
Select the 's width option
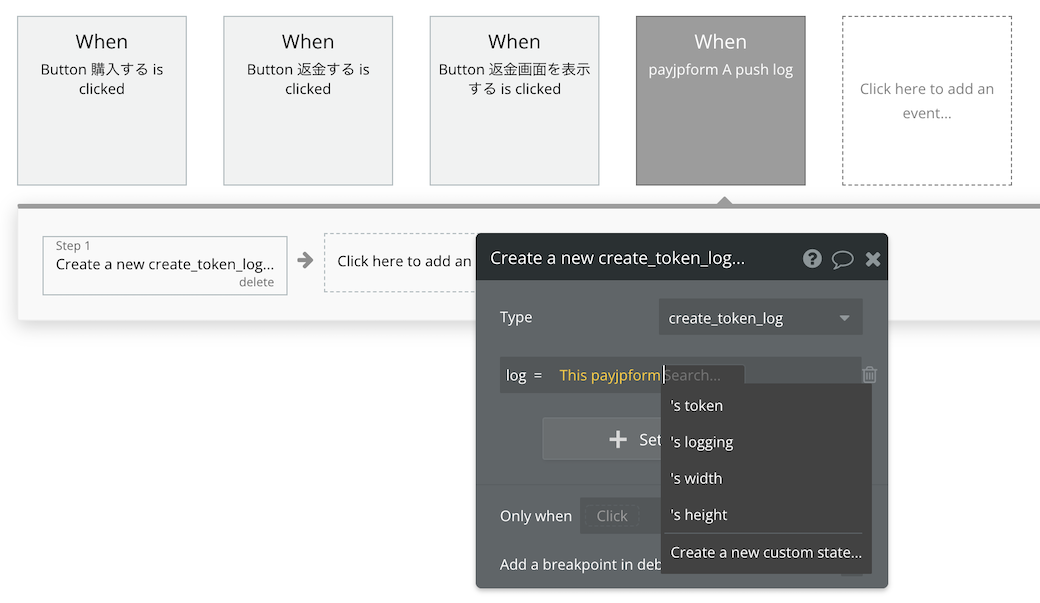[x=766, y=478]
